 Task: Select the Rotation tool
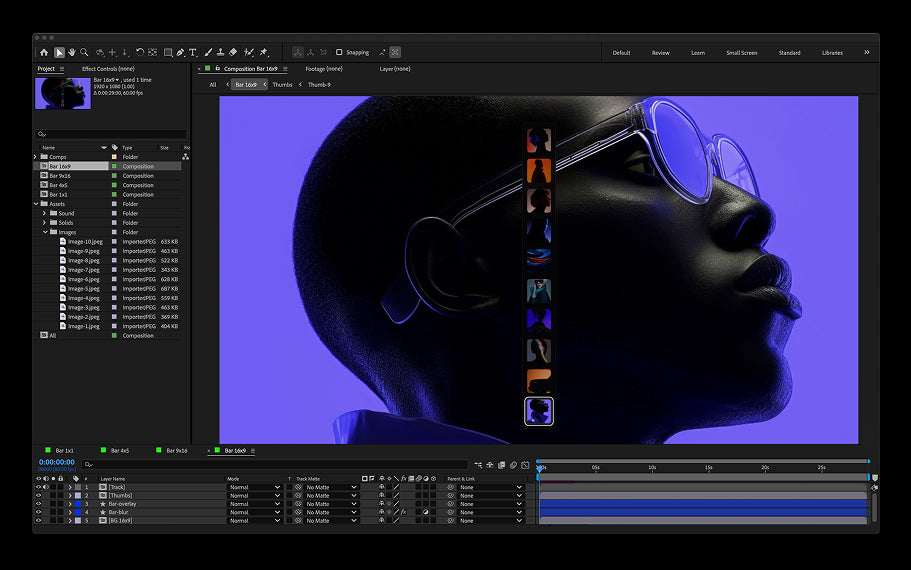tap(139, 52)
